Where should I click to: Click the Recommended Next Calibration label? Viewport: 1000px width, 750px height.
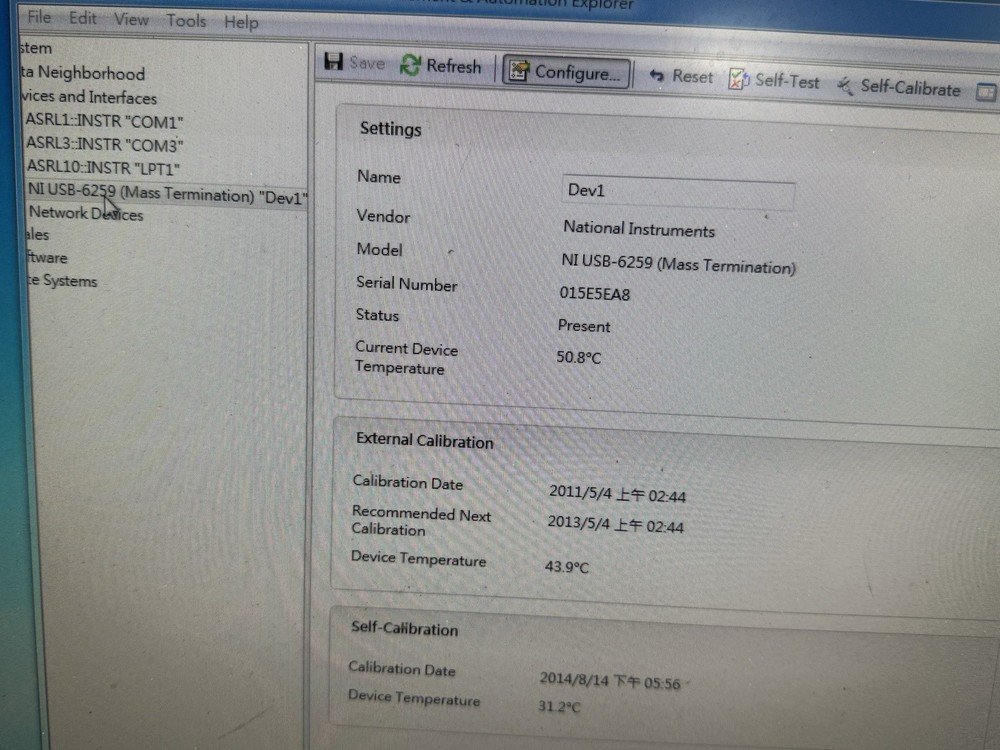pos(421,521)
